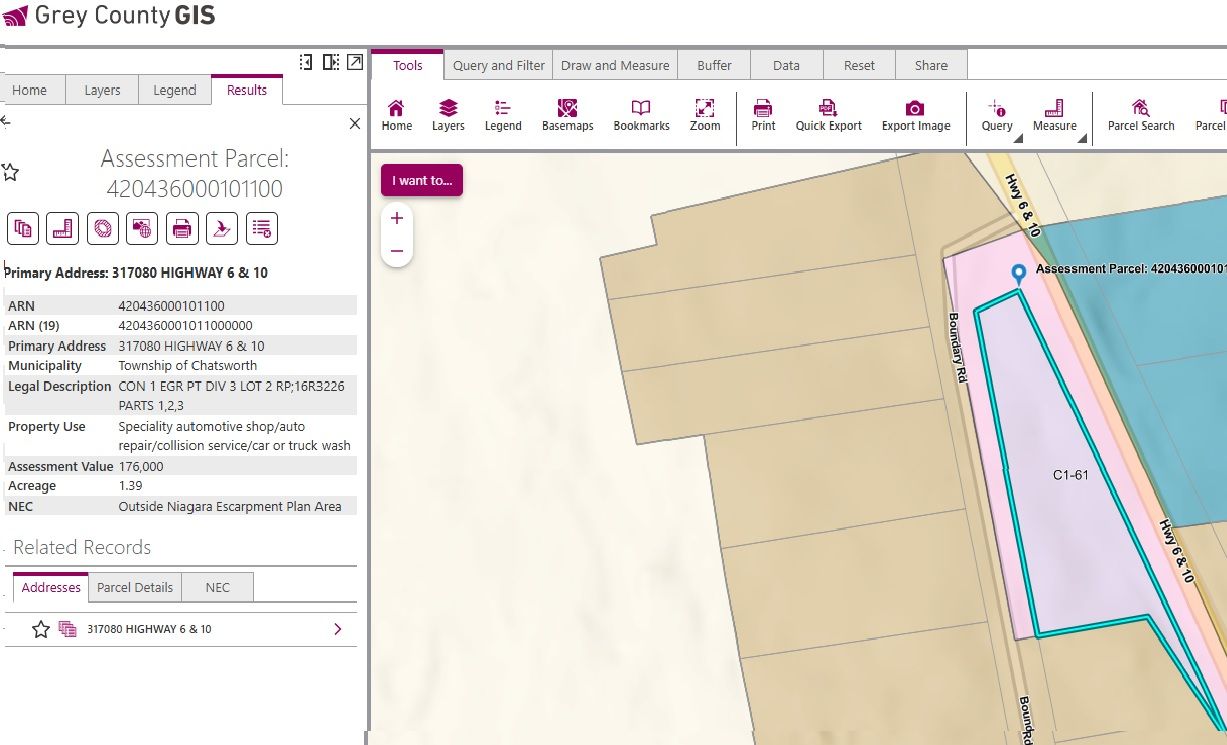Select the Quick Export tool

[828, 115]
